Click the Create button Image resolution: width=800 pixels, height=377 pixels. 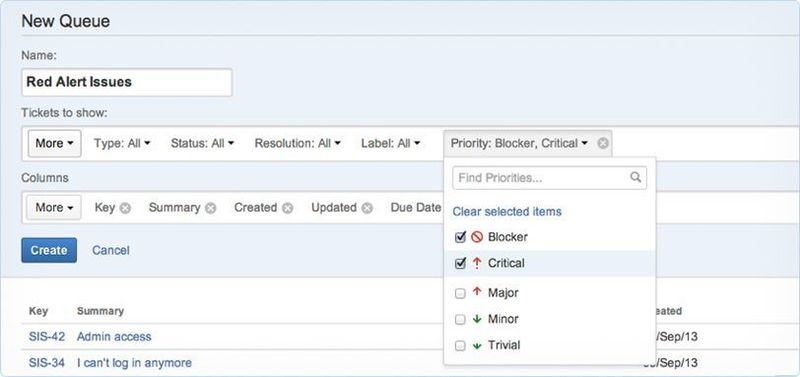tap(49, 250)
